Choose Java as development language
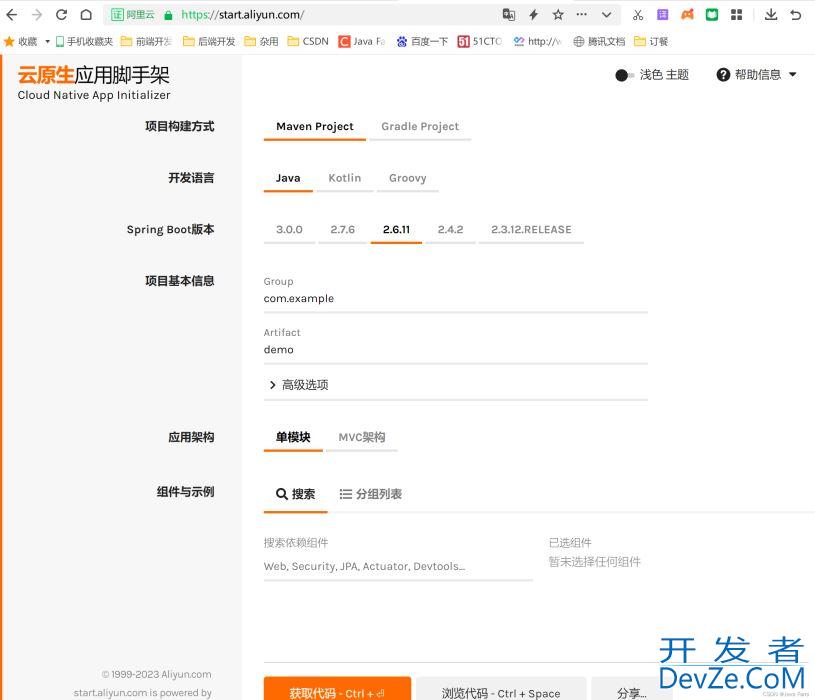The width and height of the screenshot is (815, 700). [288, 178]
